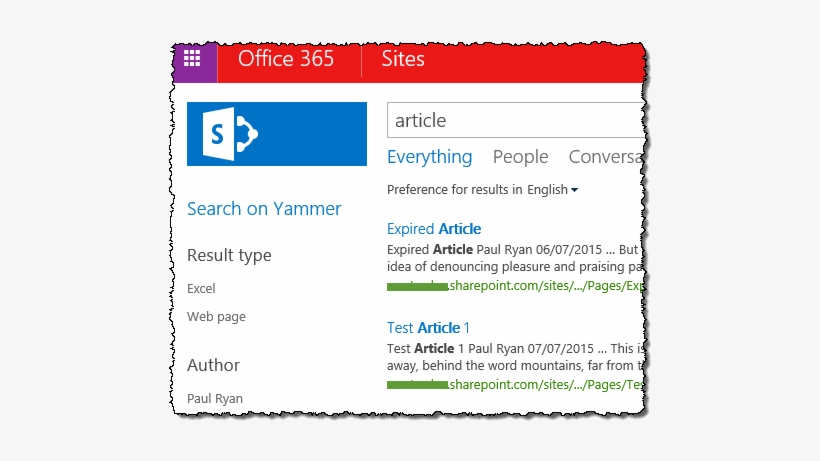Viewport: 820px width, 461px height.
Task: Switch to the People search tab
Action: point(520,157)
